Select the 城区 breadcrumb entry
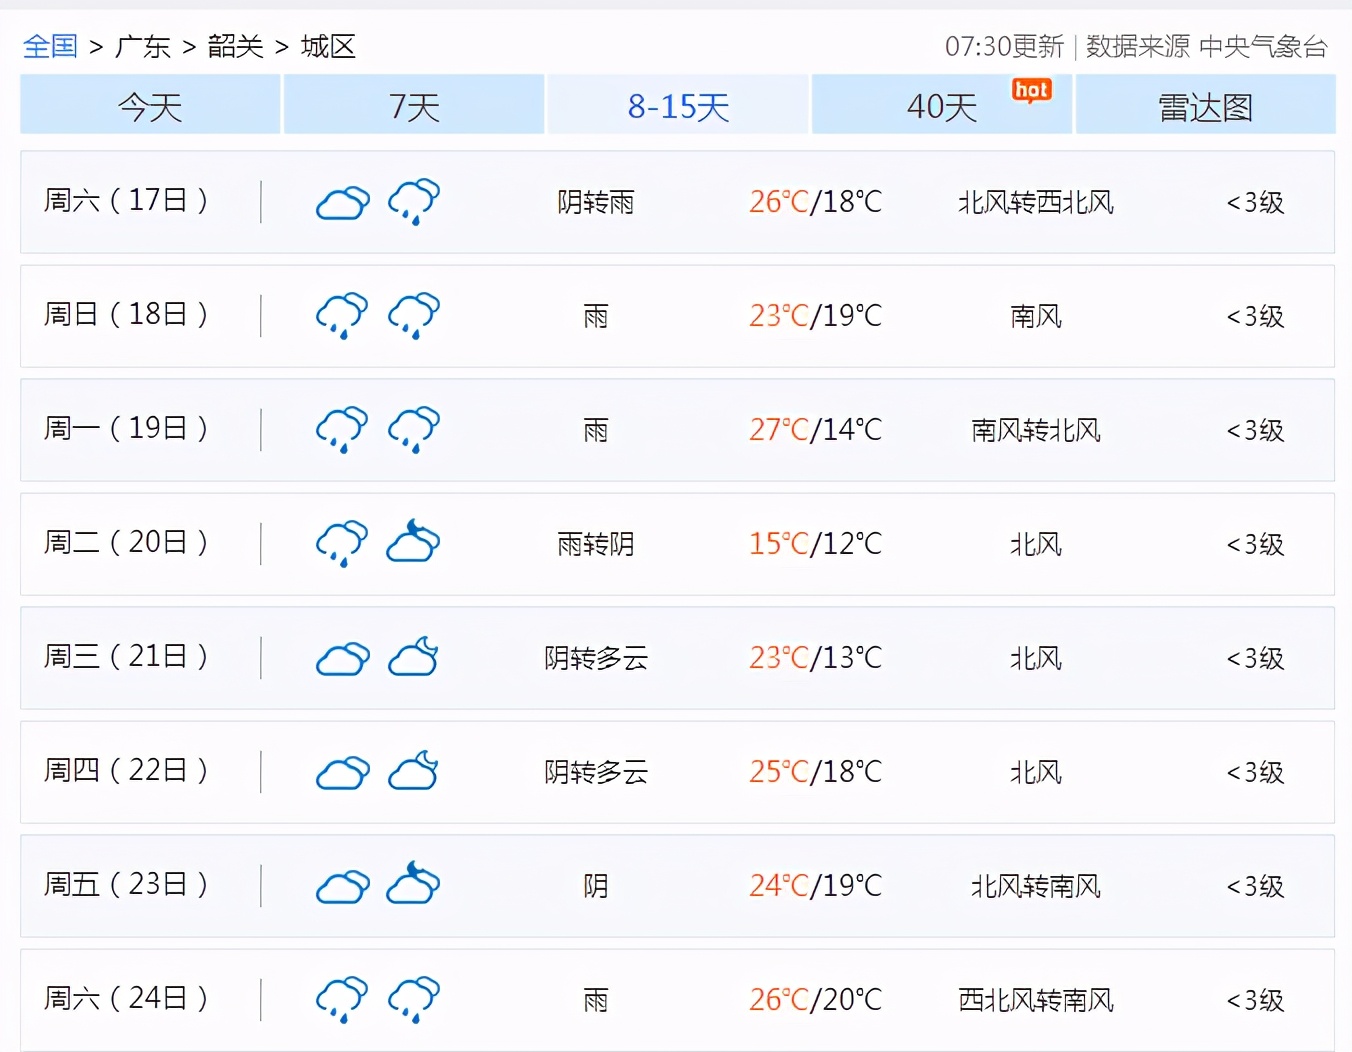Viewport: 1352px width, 1052px height. click(325, 45)
